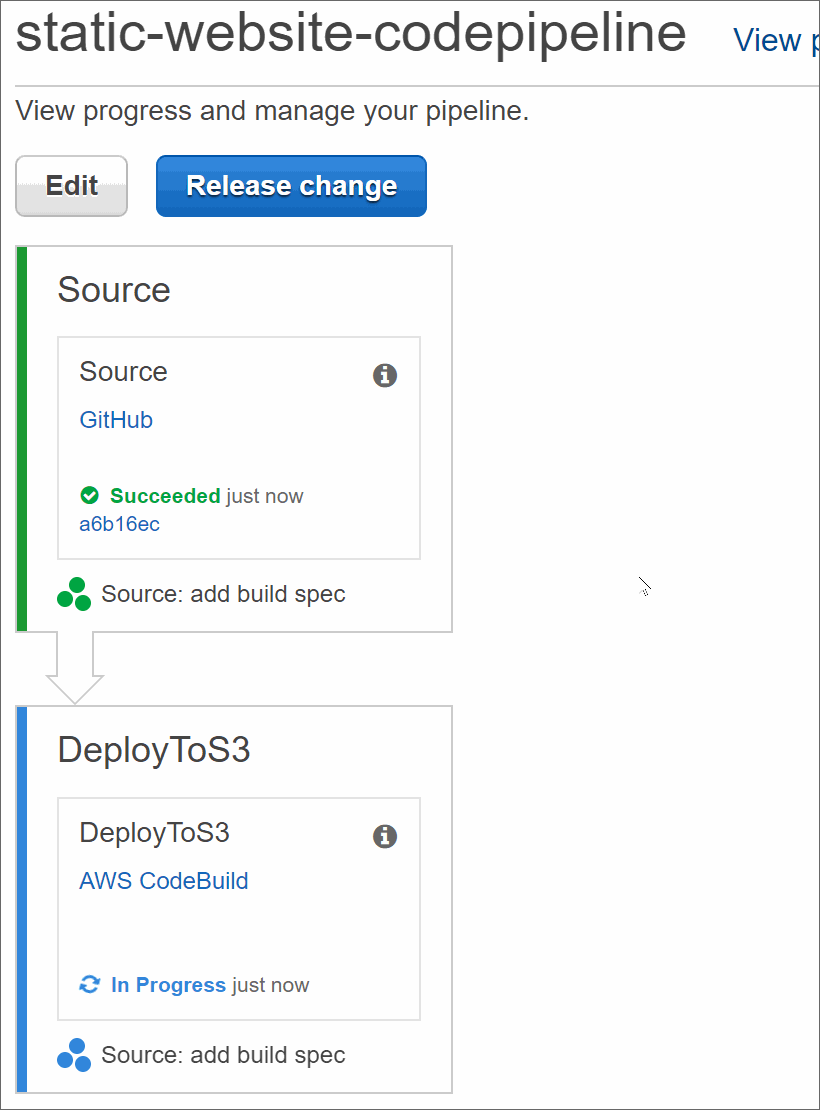Open the GitHub source provider link
The image size is (820, 1110).
116,420
